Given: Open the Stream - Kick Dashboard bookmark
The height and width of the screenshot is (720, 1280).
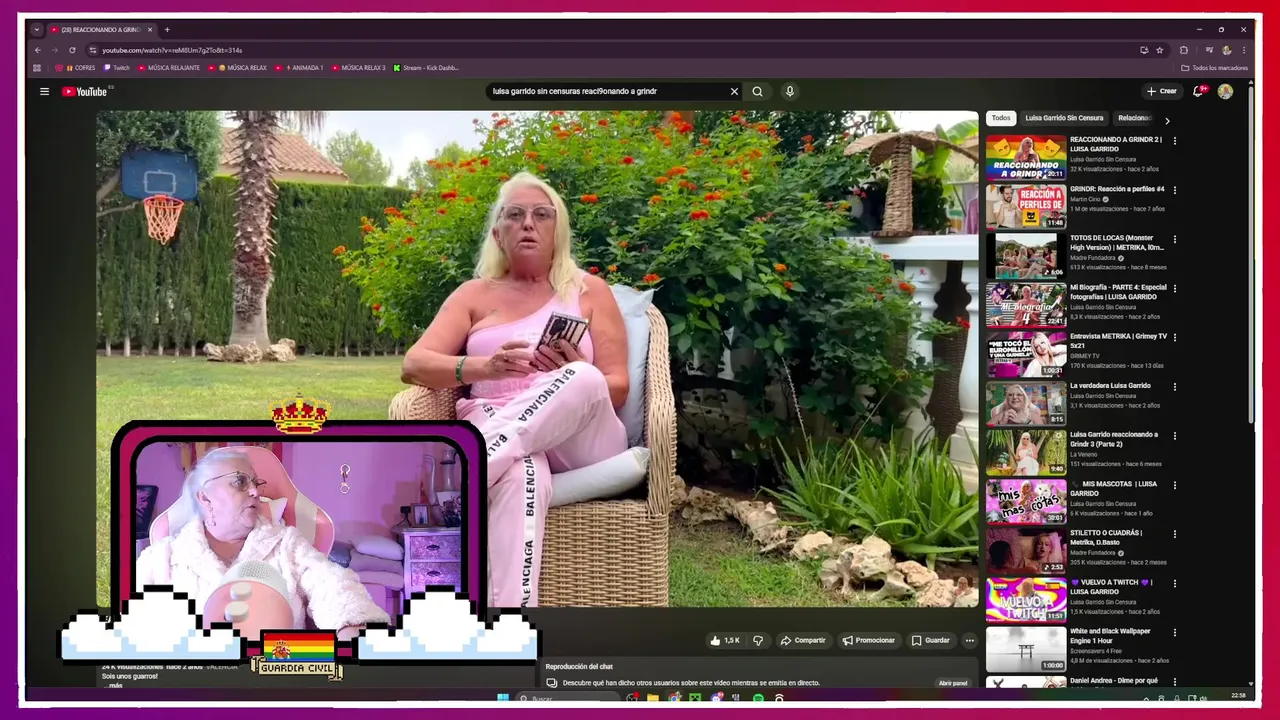Looking at the screenshot, I should pos(426,68).
